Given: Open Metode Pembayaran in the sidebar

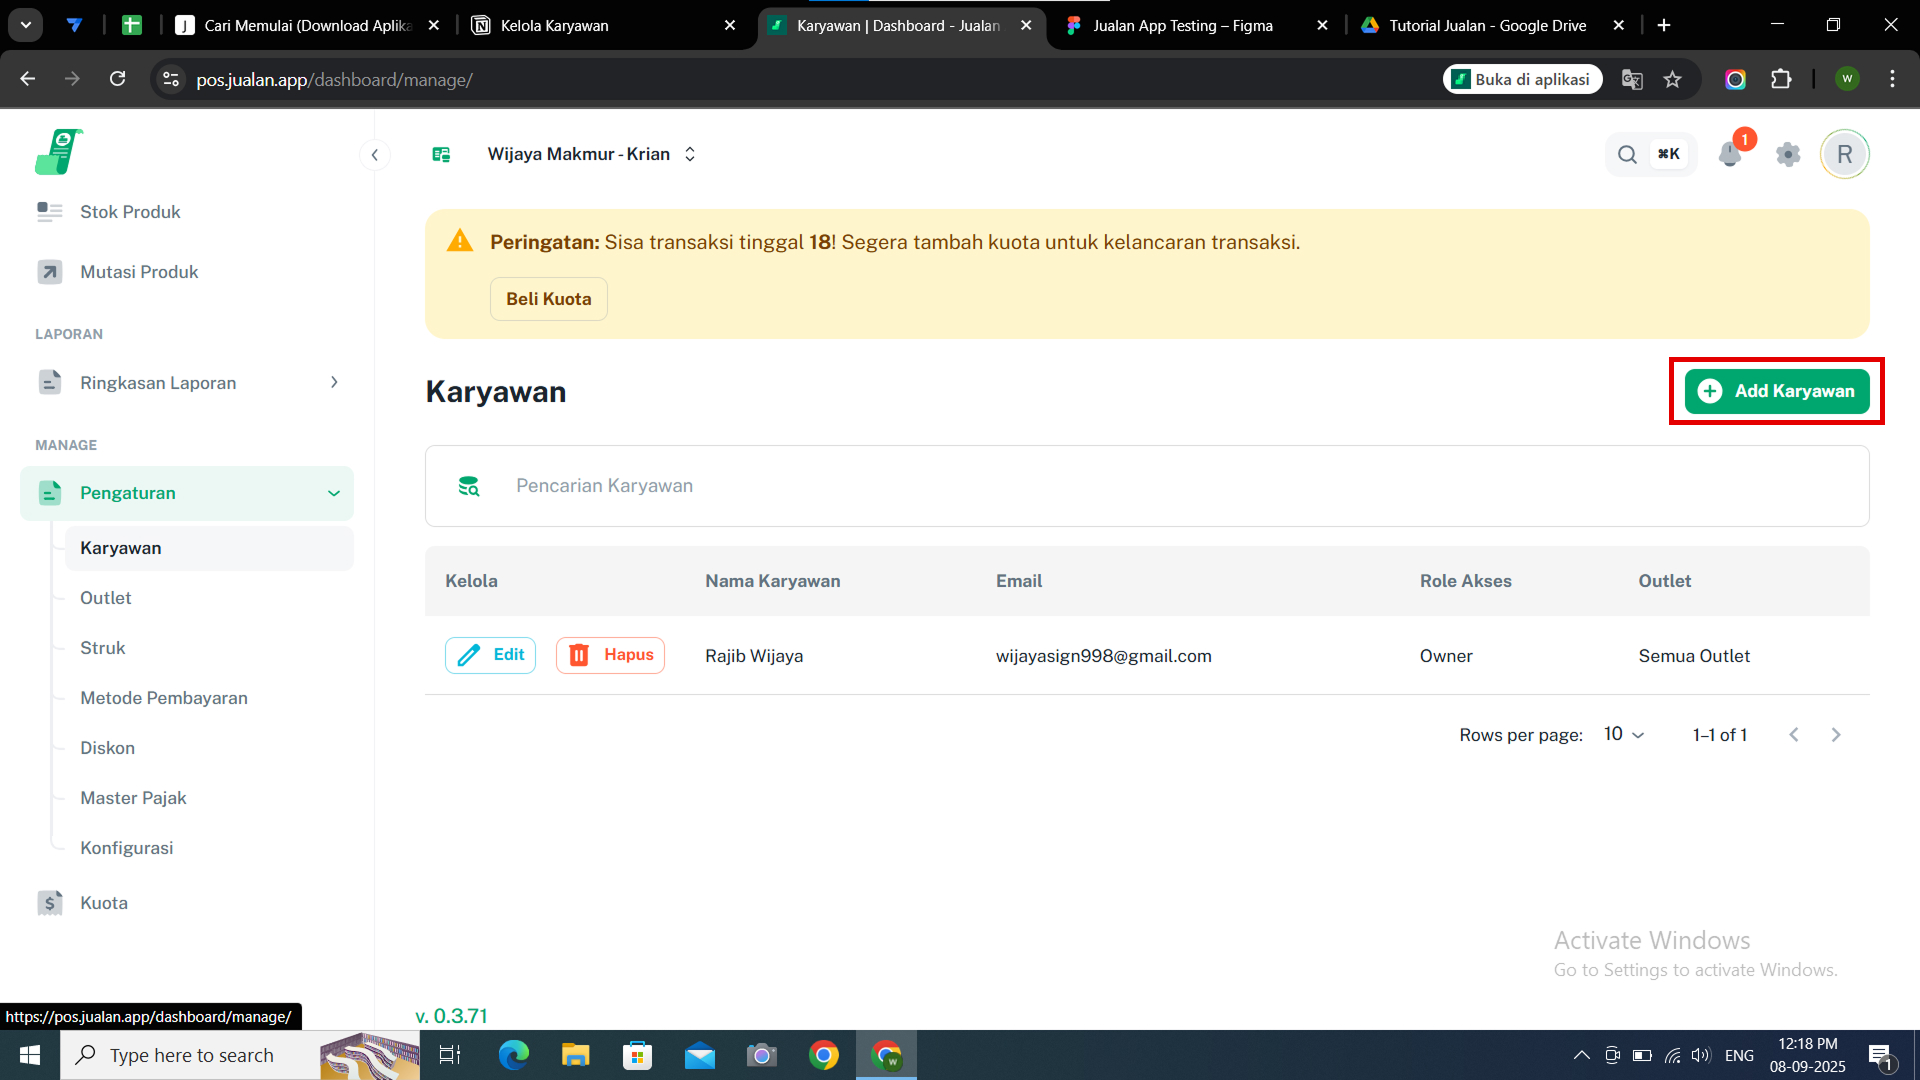Looking at the screenshot, I should [164, 698].
